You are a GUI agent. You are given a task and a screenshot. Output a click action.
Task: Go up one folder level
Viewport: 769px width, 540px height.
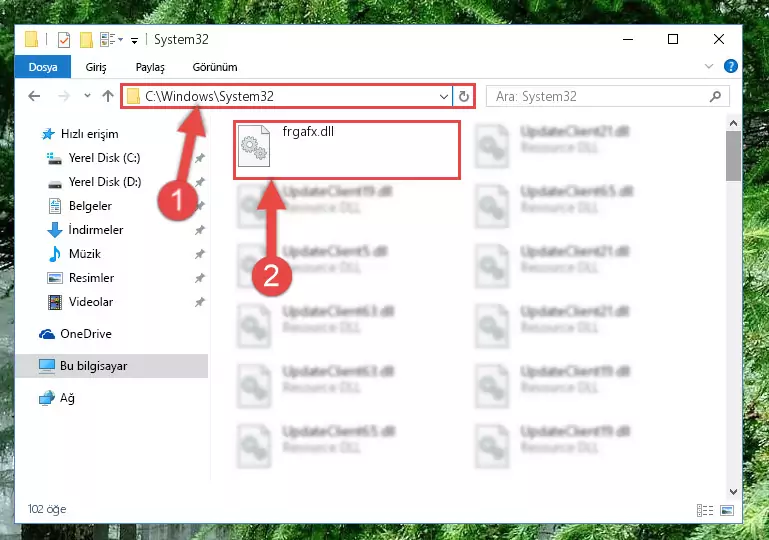(x=108, y=96)
